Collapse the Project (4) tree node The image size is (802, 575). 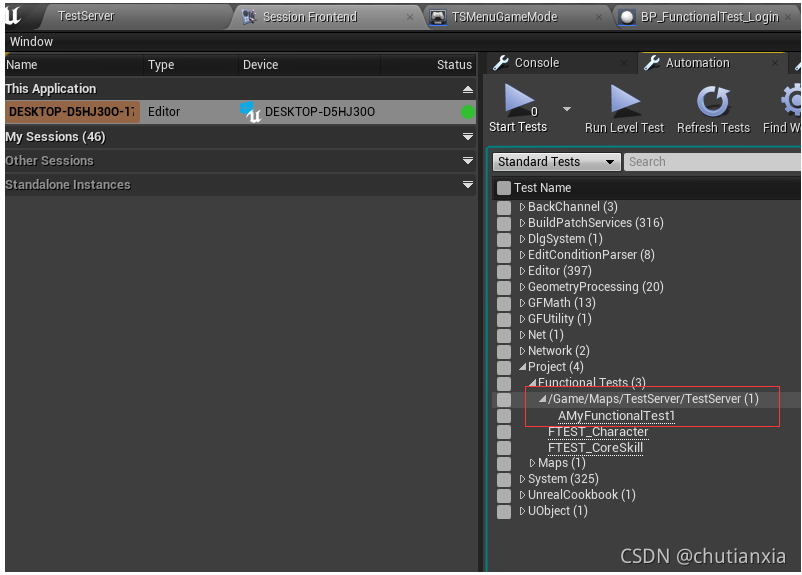coord(522,367)
